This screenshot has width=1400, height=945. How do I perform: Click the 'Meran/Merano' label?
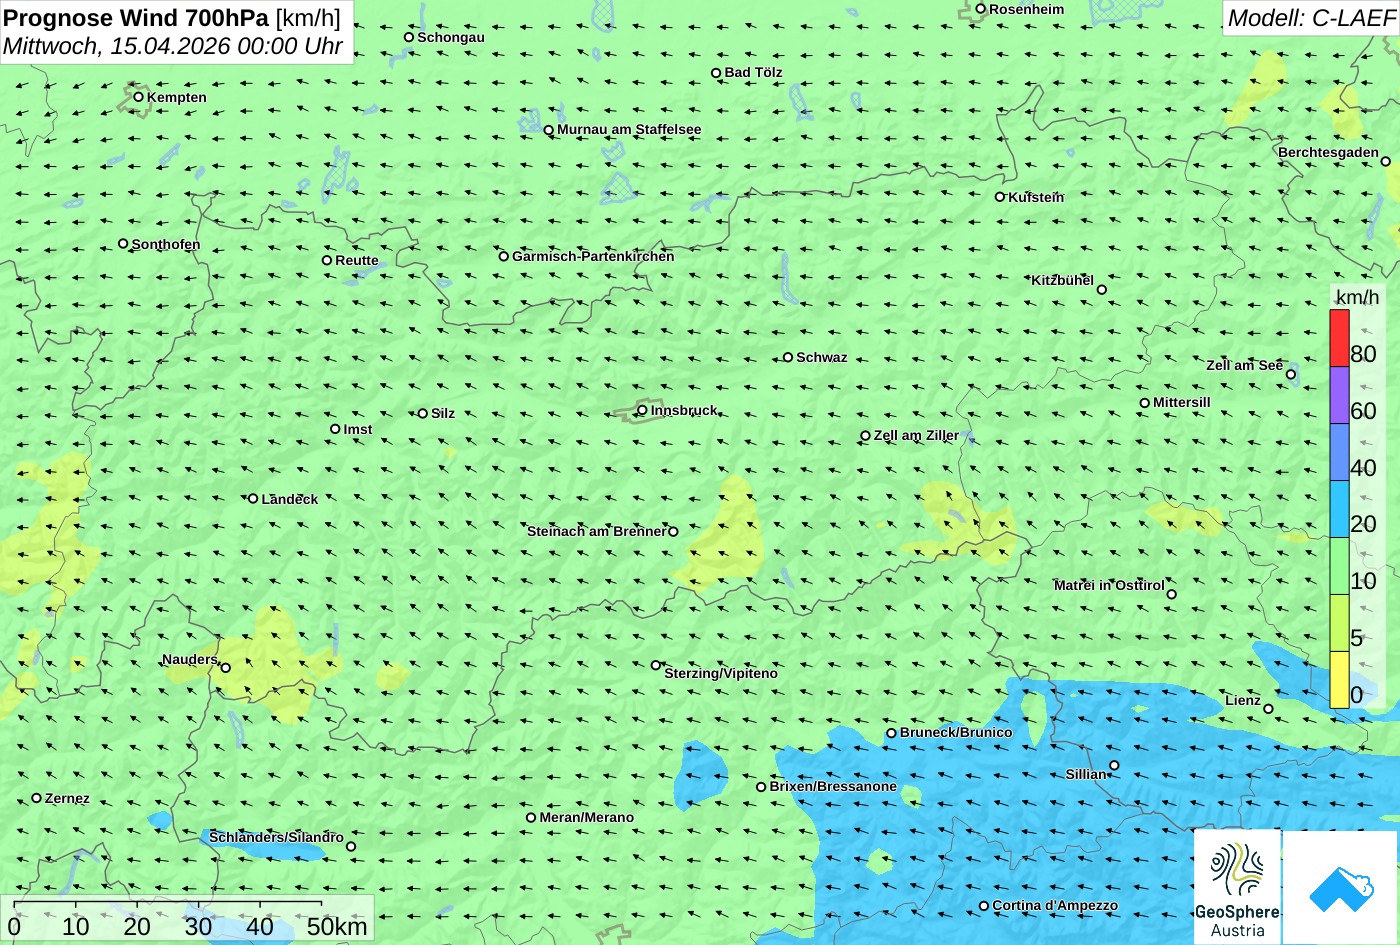[x=587, y=817]
